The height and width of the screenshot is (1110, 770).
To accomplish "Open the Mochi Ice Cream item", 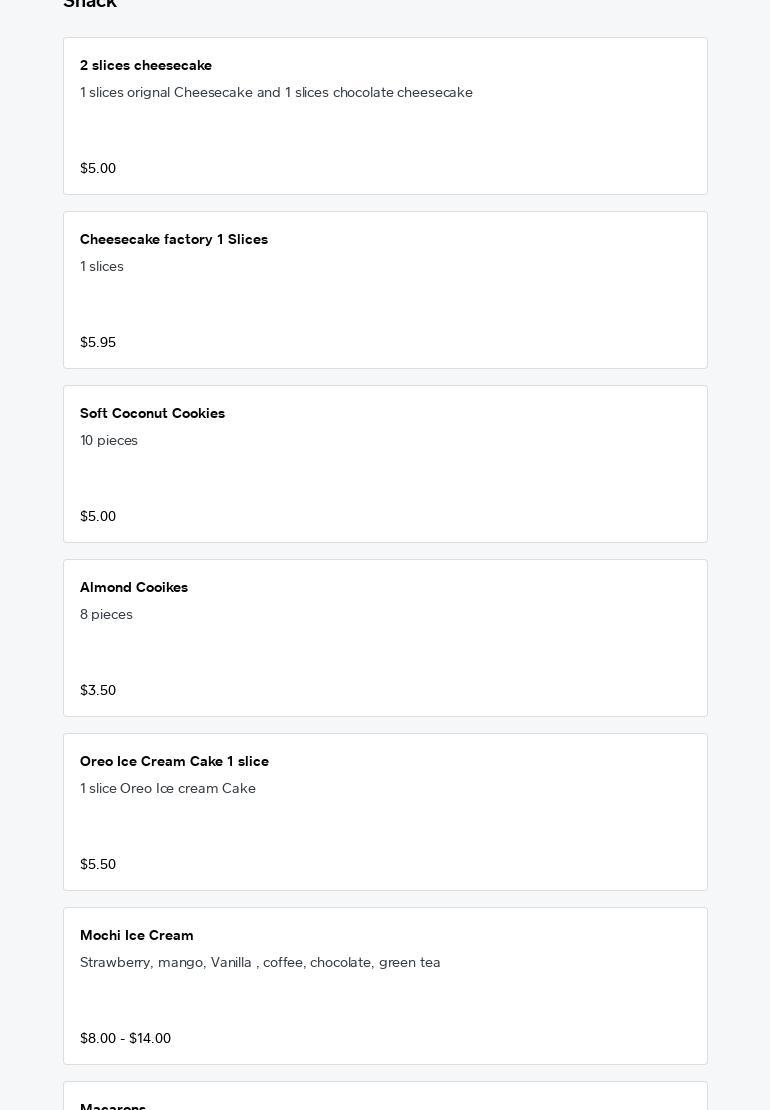I will point(137,936).
